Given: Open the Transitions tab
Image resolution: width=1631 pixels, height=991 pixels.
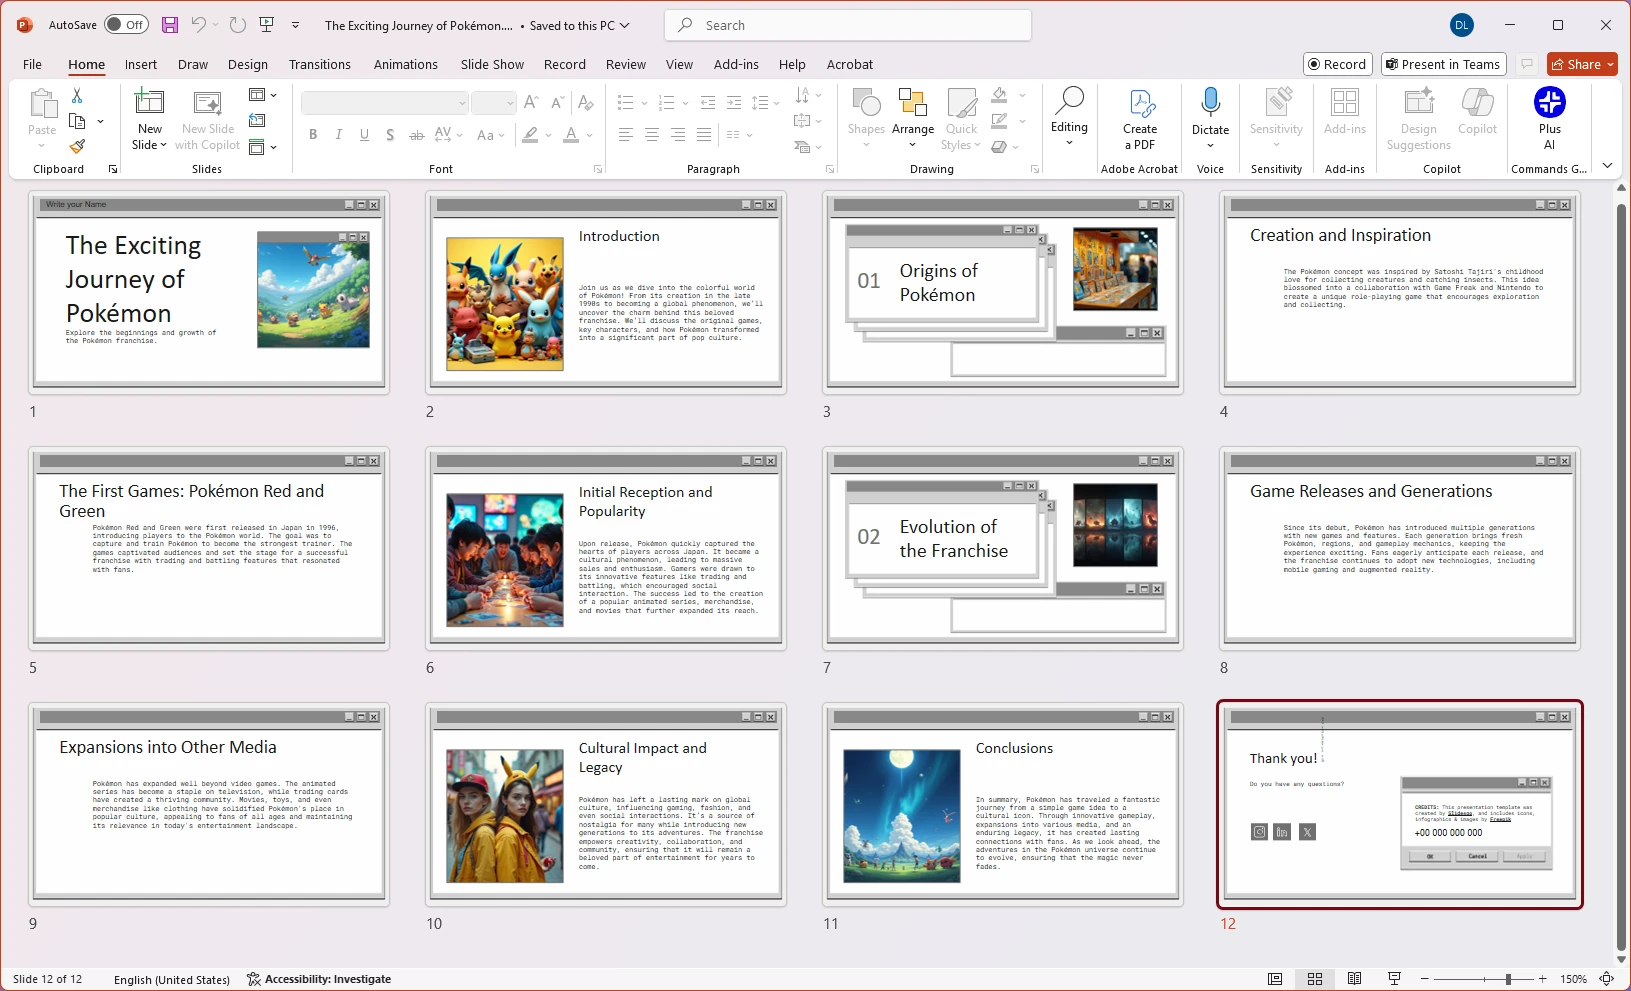Looking at the screenshot, I should (319, 64).
